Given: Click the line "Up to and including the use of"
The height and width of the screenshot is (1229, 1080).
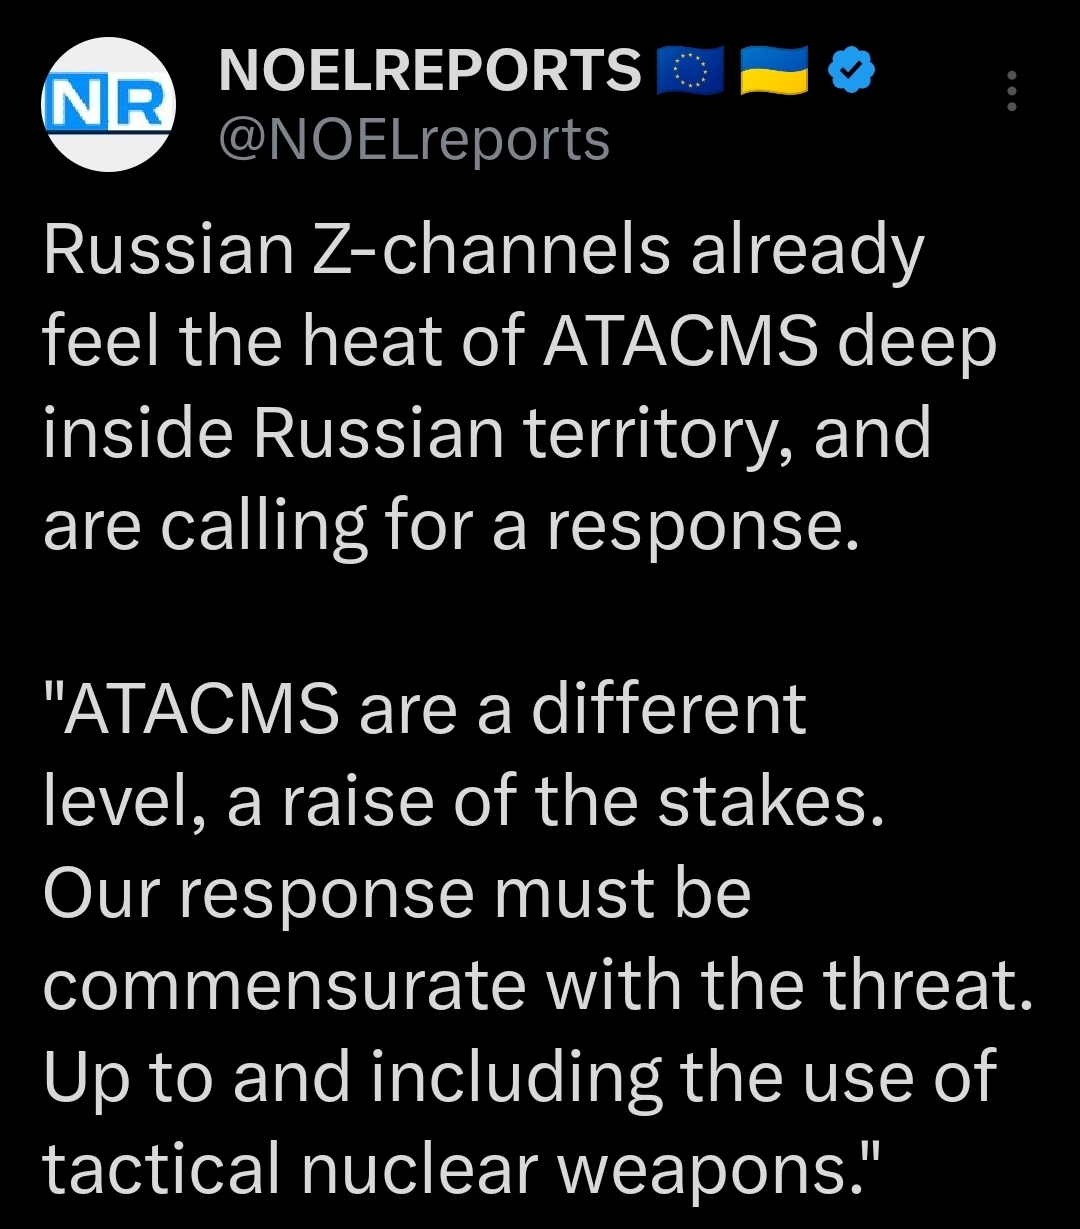Looking at the screenshot, I should (x=520, y=1076).
